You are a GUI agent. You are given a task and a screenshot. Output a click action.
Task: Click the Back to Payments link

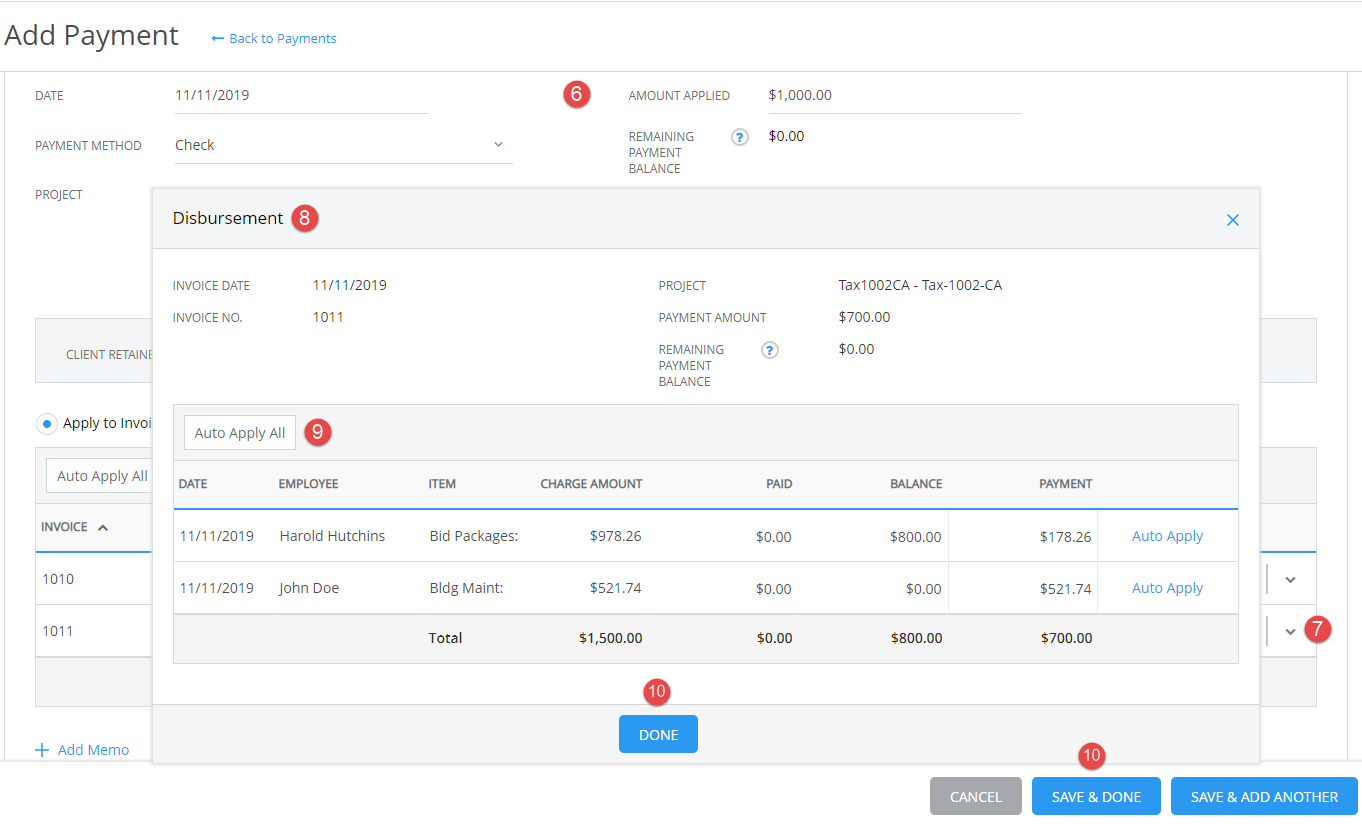pos(281,38)
